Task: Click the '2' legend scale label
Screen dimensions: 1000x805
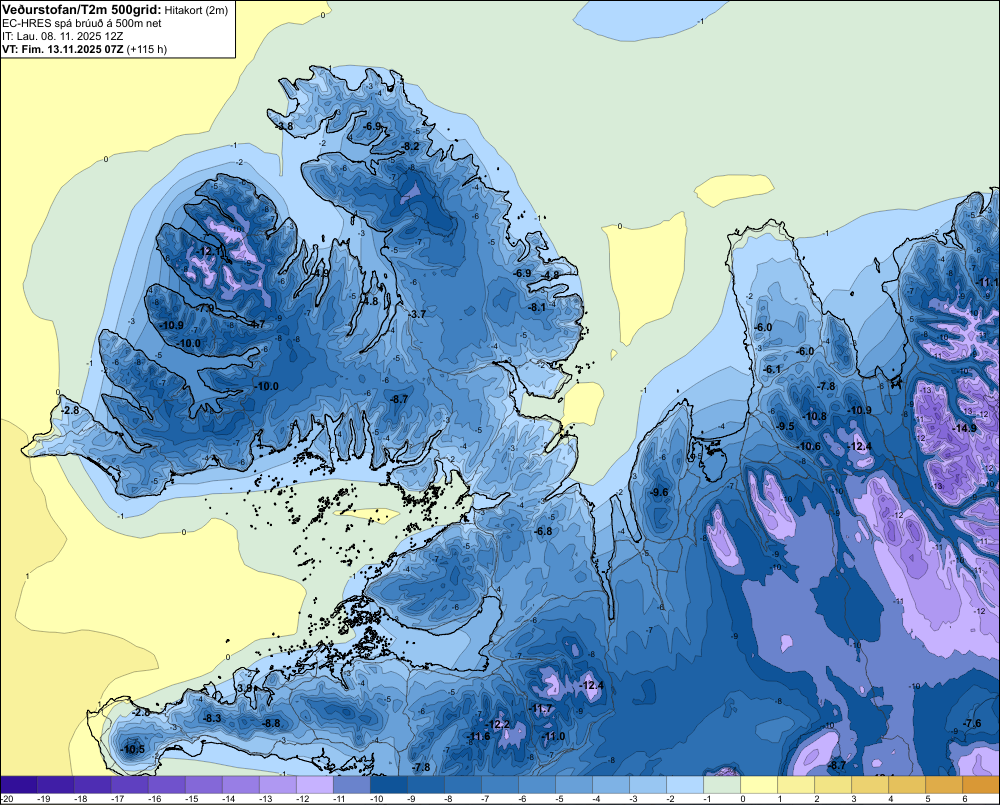Action: pyautogui.click(x=817, y=799)
